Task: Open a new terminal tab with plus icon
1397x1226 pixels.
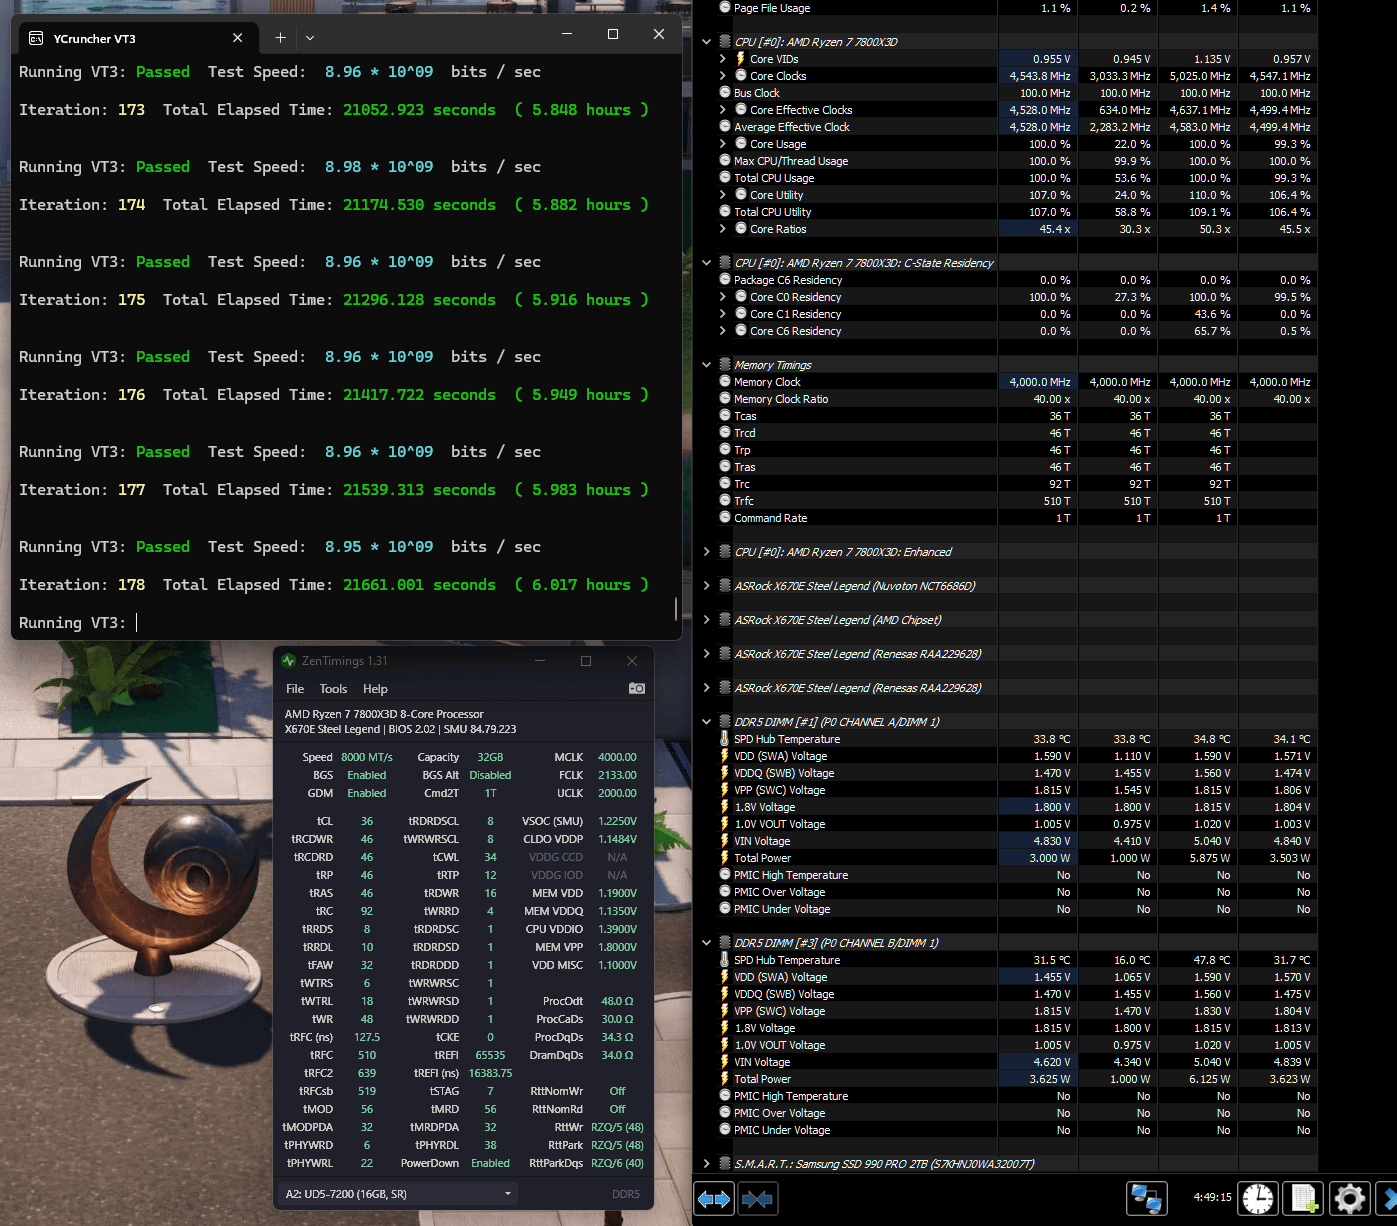Action: (280, 37)
